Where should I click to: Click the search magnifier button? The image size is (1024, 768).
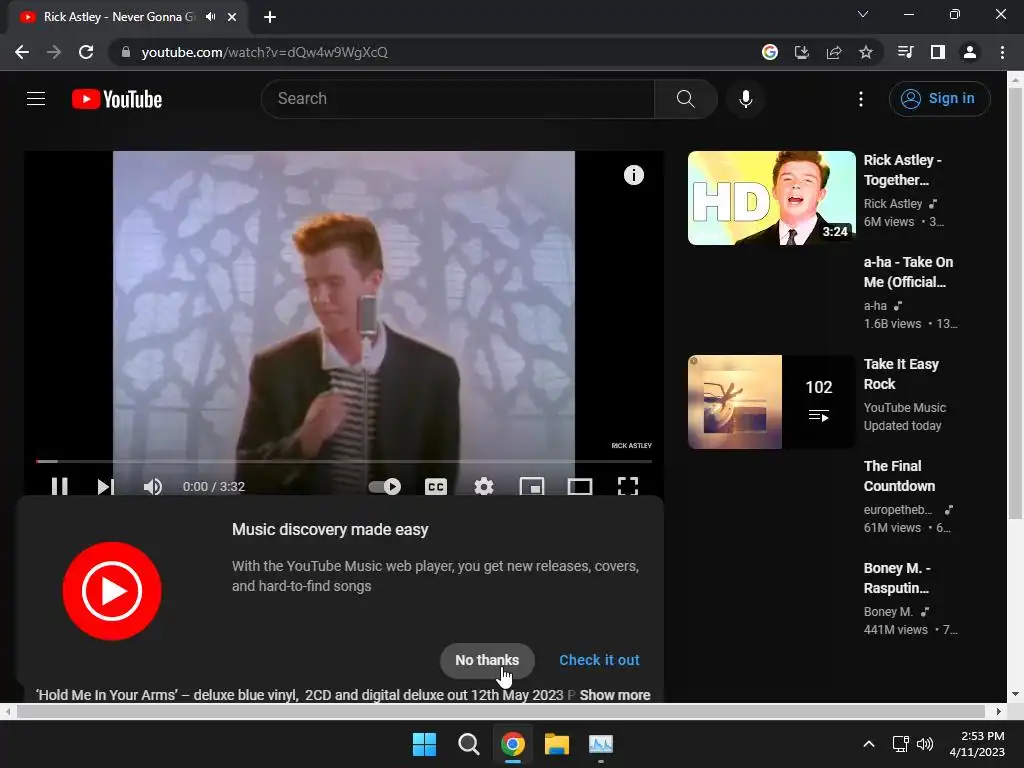pyautogui.click(x=686, y=99)
